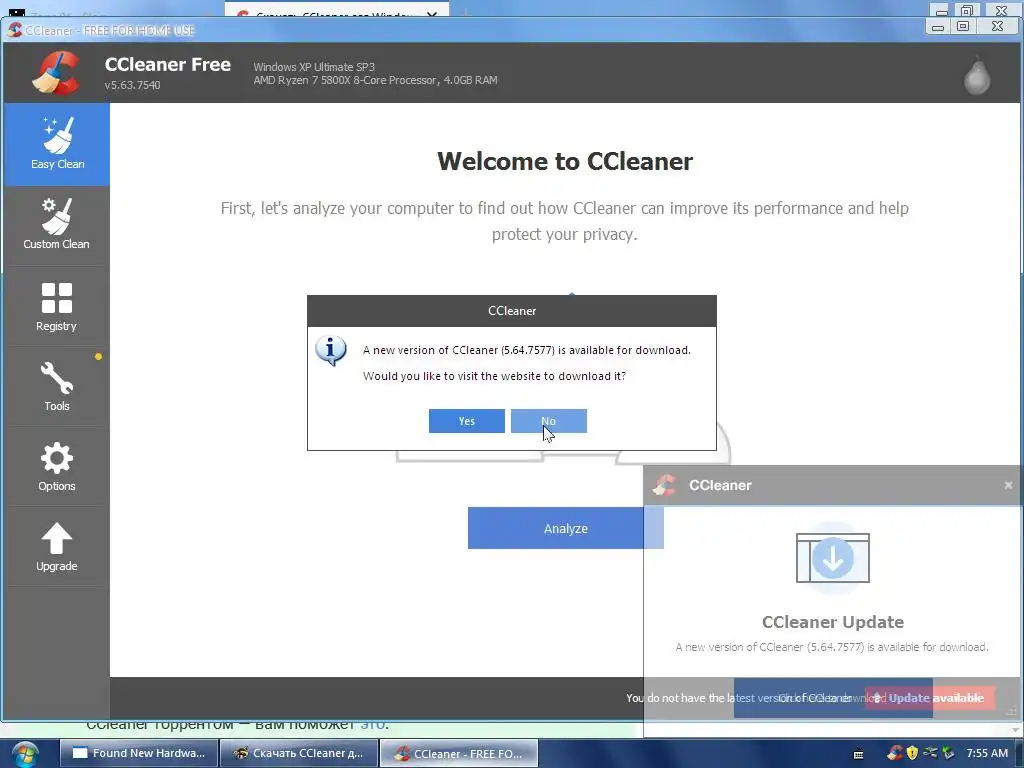This screenshot has height=768, width=1024.
Task: Switch to Found New Hardware taskbar item
Action: (138, 753)
